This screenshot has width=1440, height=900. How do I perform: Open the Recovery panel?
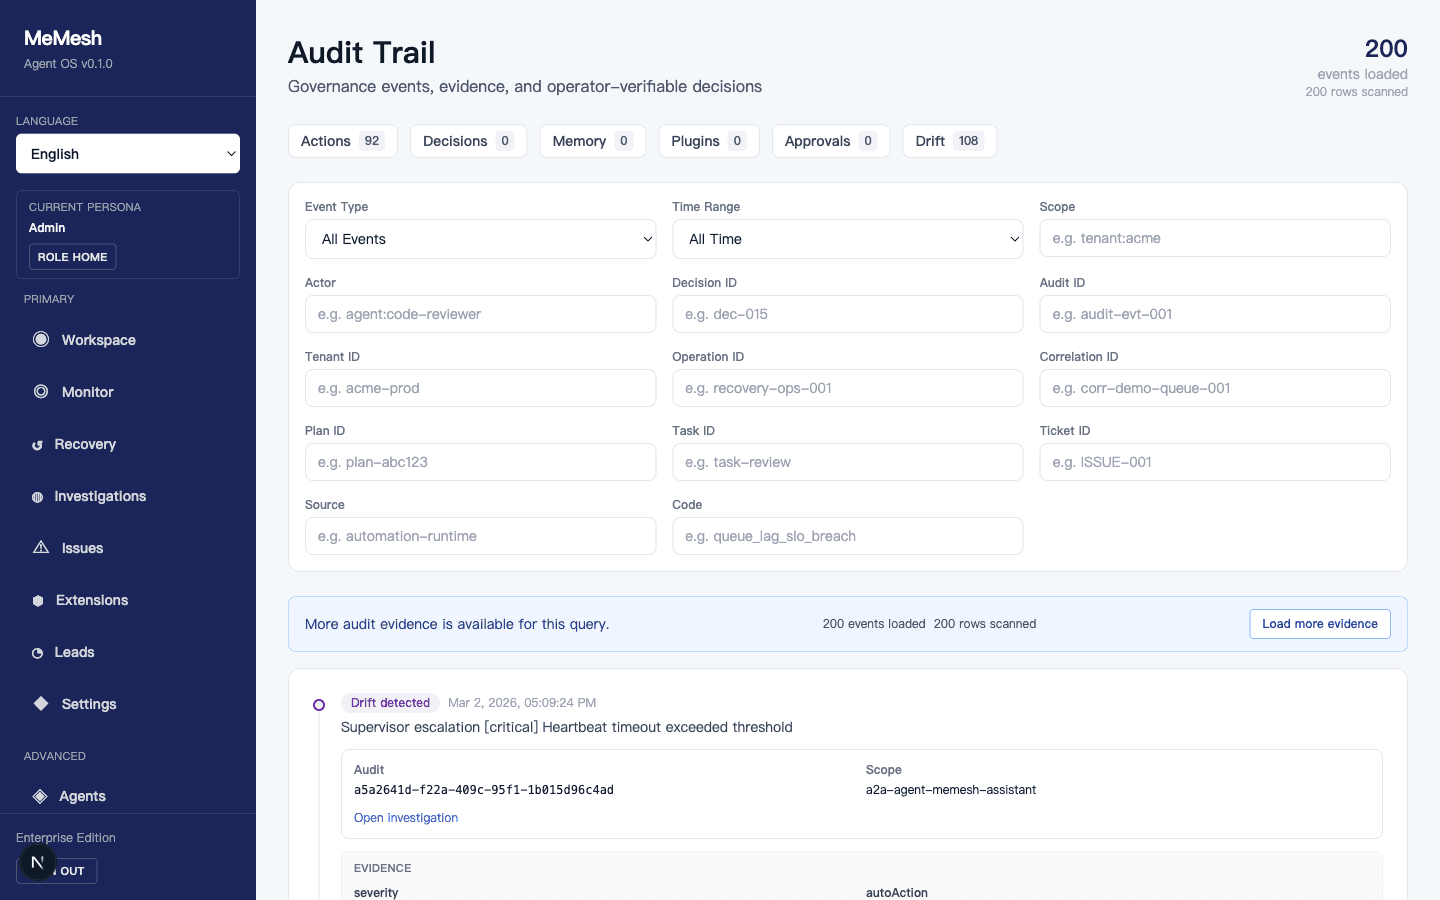(x=85, y=444)
